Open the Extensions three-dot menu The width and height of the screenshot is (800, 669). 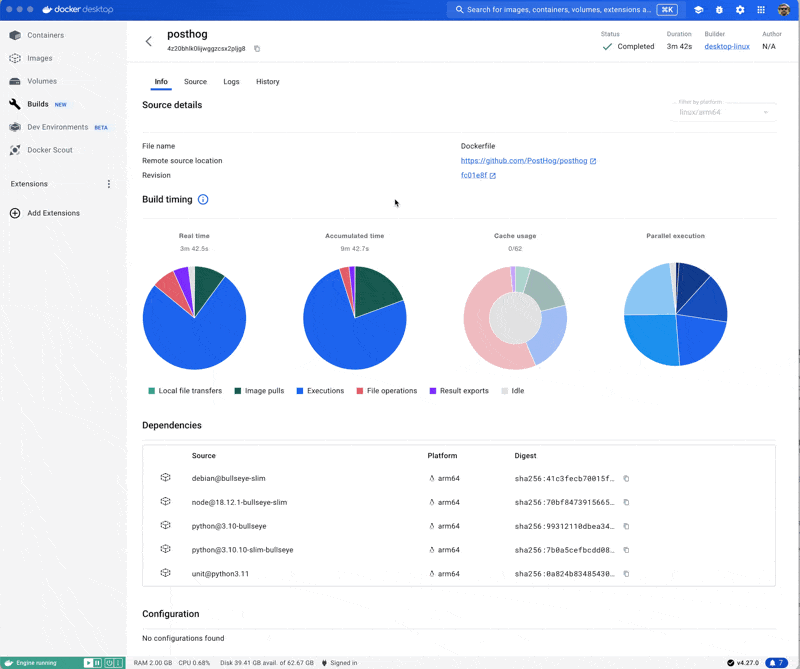click(x=109, y=184)
